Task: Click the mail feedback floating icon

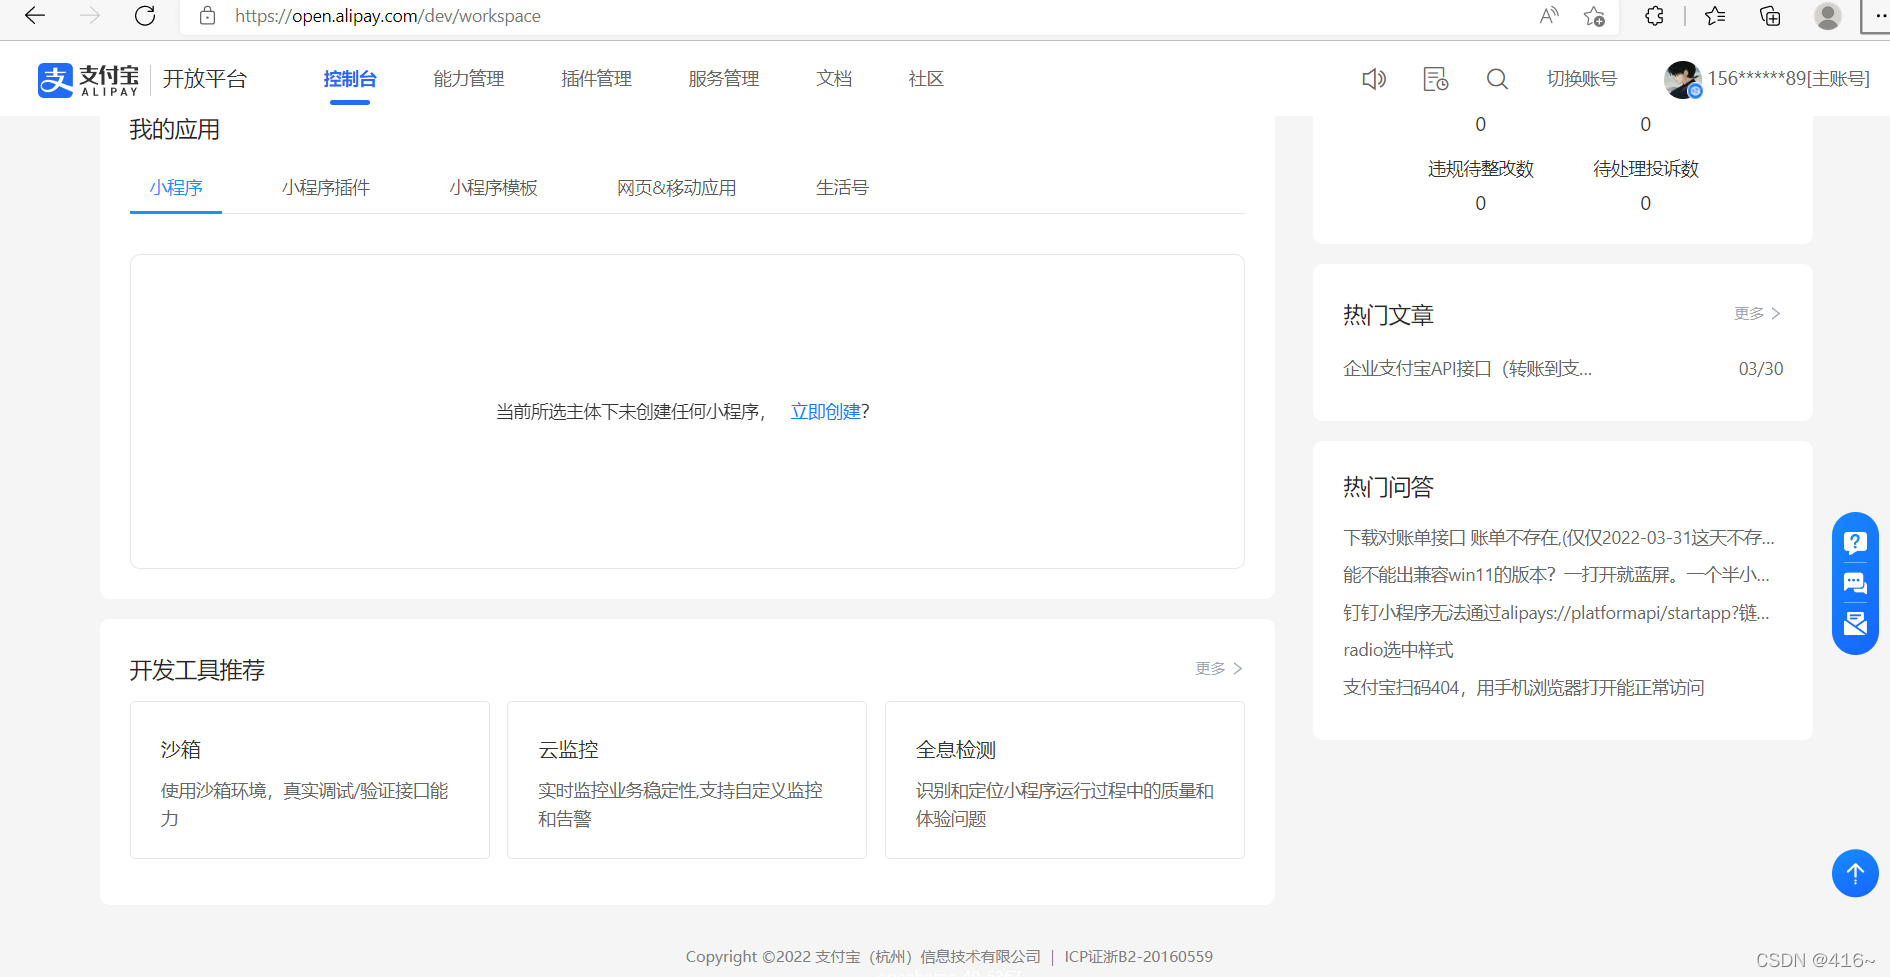Action: tap(1855, 624)
